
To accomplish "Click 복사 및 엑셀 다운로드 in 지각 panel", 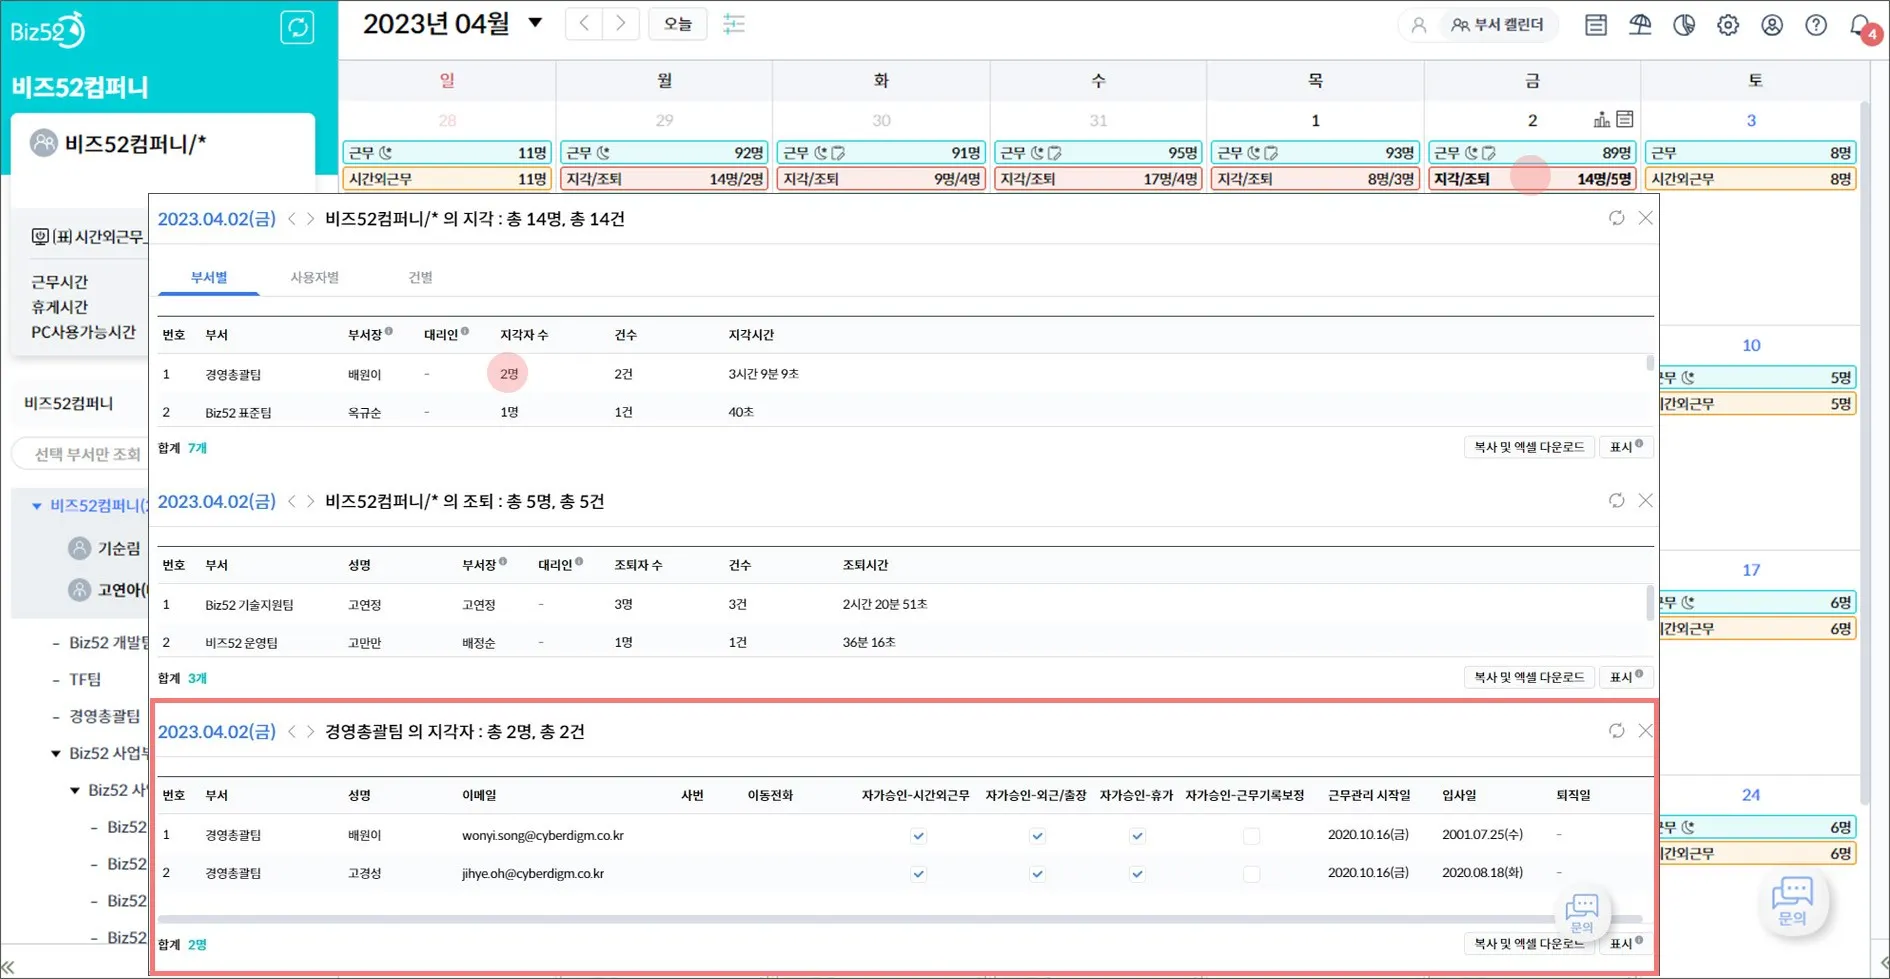I will [1529, 447].
